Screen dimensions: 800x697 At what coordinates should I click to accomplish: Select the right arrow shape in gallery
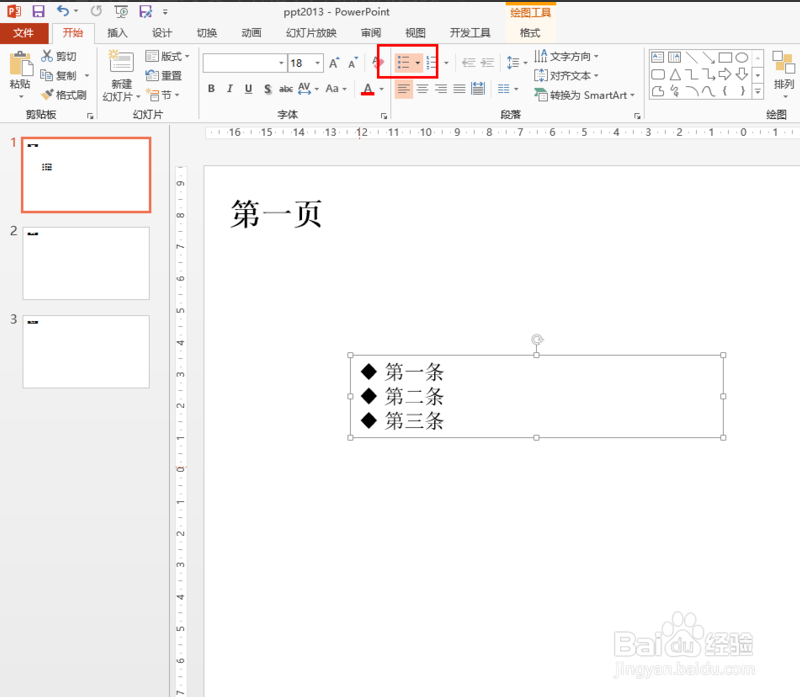tap(724, 74)
